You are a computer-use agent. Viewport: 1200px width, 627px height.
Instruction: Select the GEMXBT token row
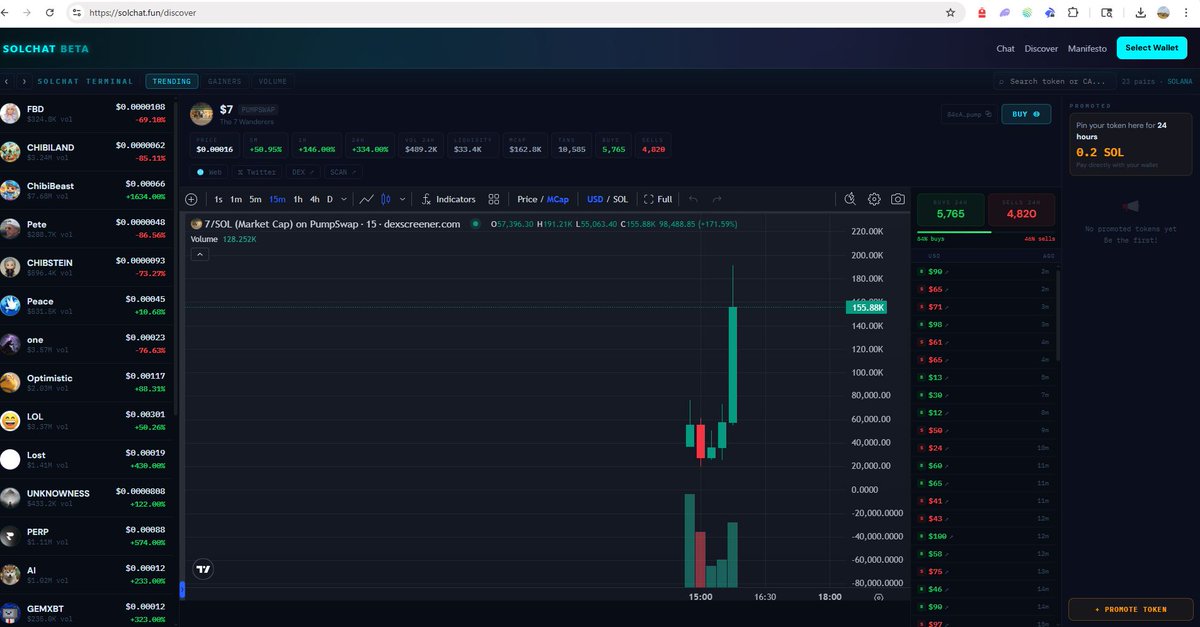tap(87, 612)
